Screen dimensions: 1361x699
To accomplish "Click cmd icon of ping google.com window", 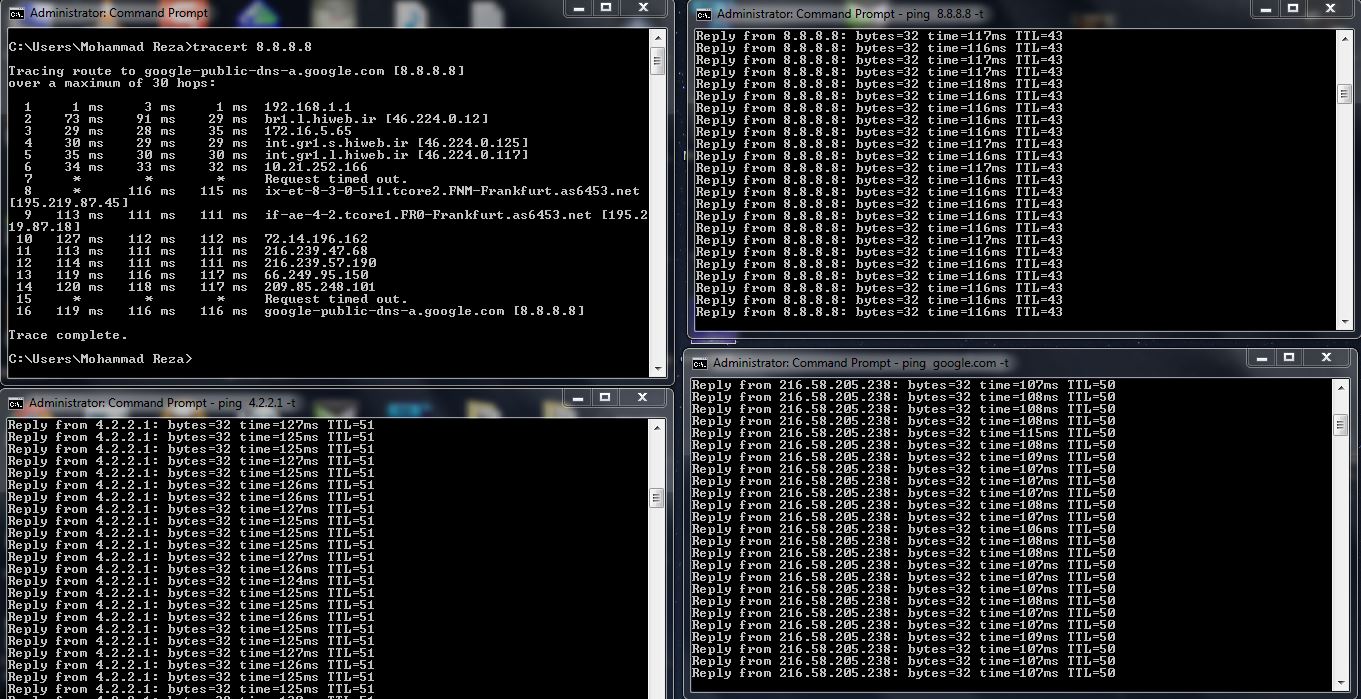I will tap(700, 363).
